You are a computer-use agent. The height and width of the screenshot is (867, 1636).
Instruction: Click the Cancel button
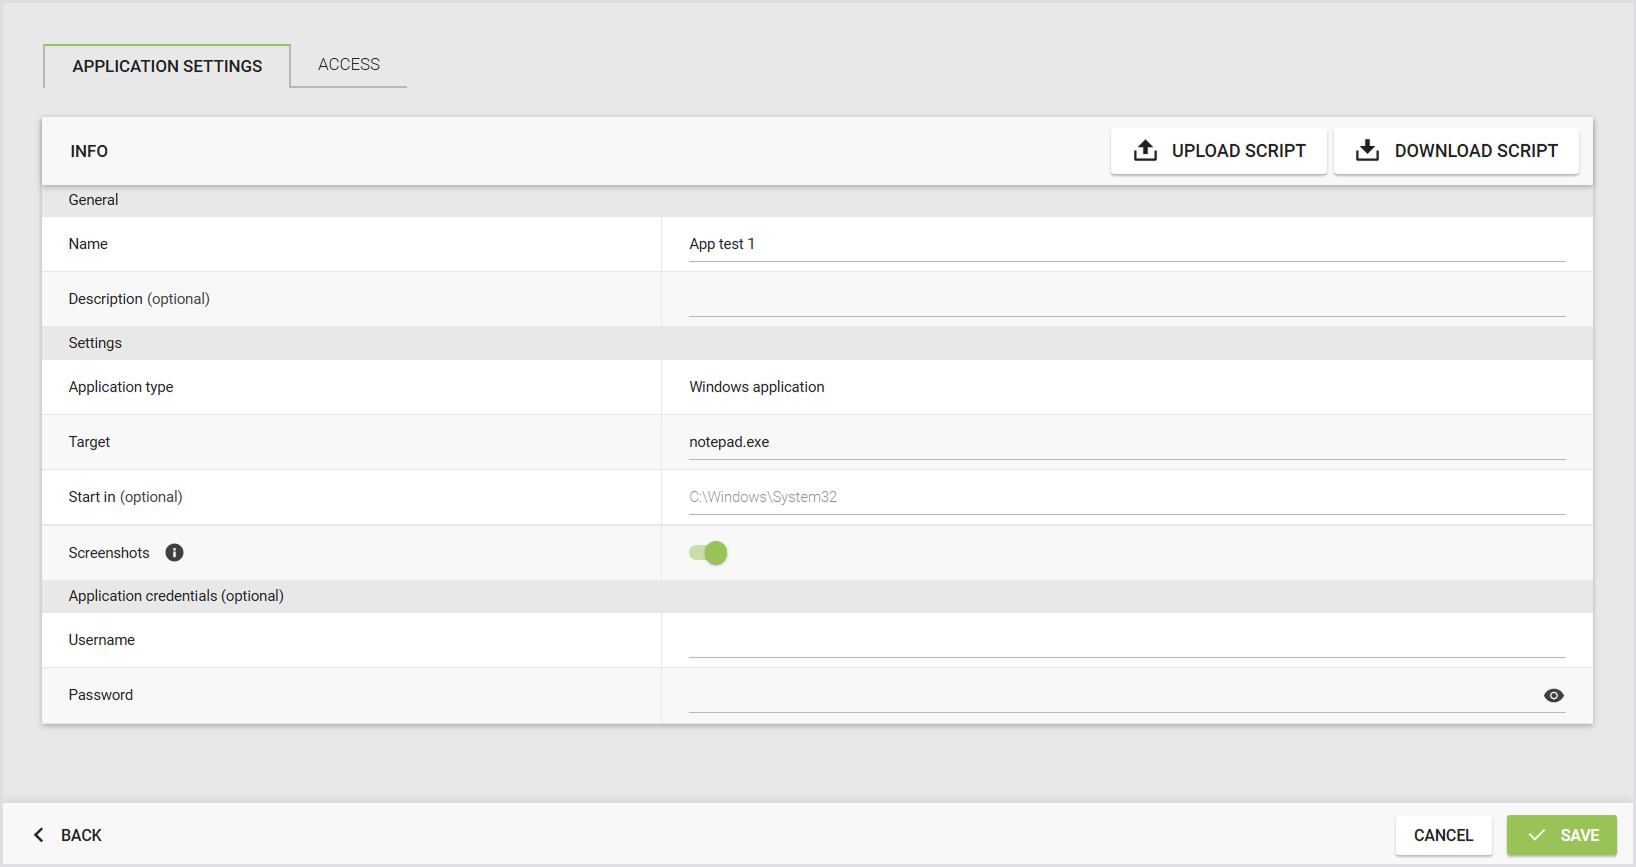coord(1443,835)
